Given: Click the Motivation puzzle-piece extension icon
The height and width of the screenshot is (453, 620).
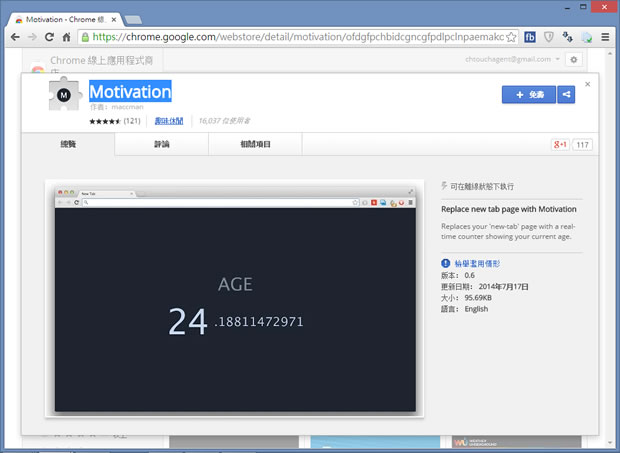Looking at the screenshot, I should coord(64,94).
